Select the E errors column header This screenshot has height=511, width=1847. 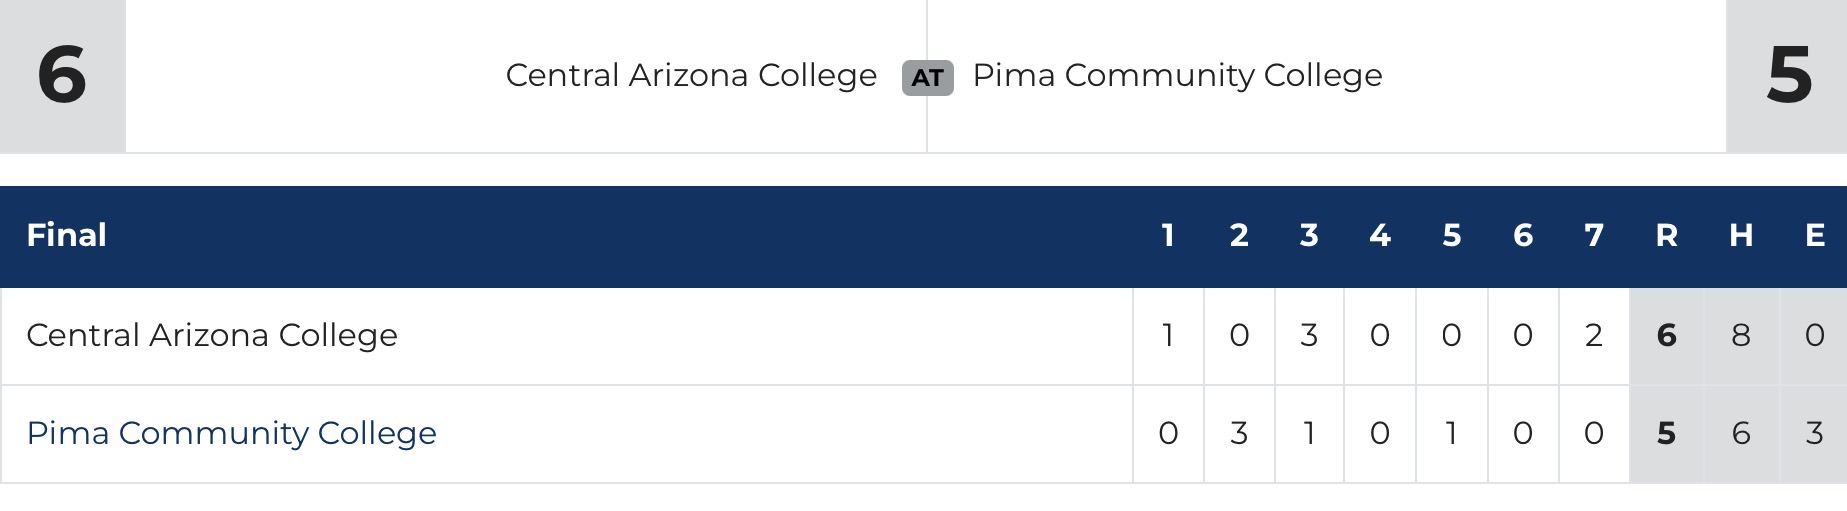(x=1814, y=235)
